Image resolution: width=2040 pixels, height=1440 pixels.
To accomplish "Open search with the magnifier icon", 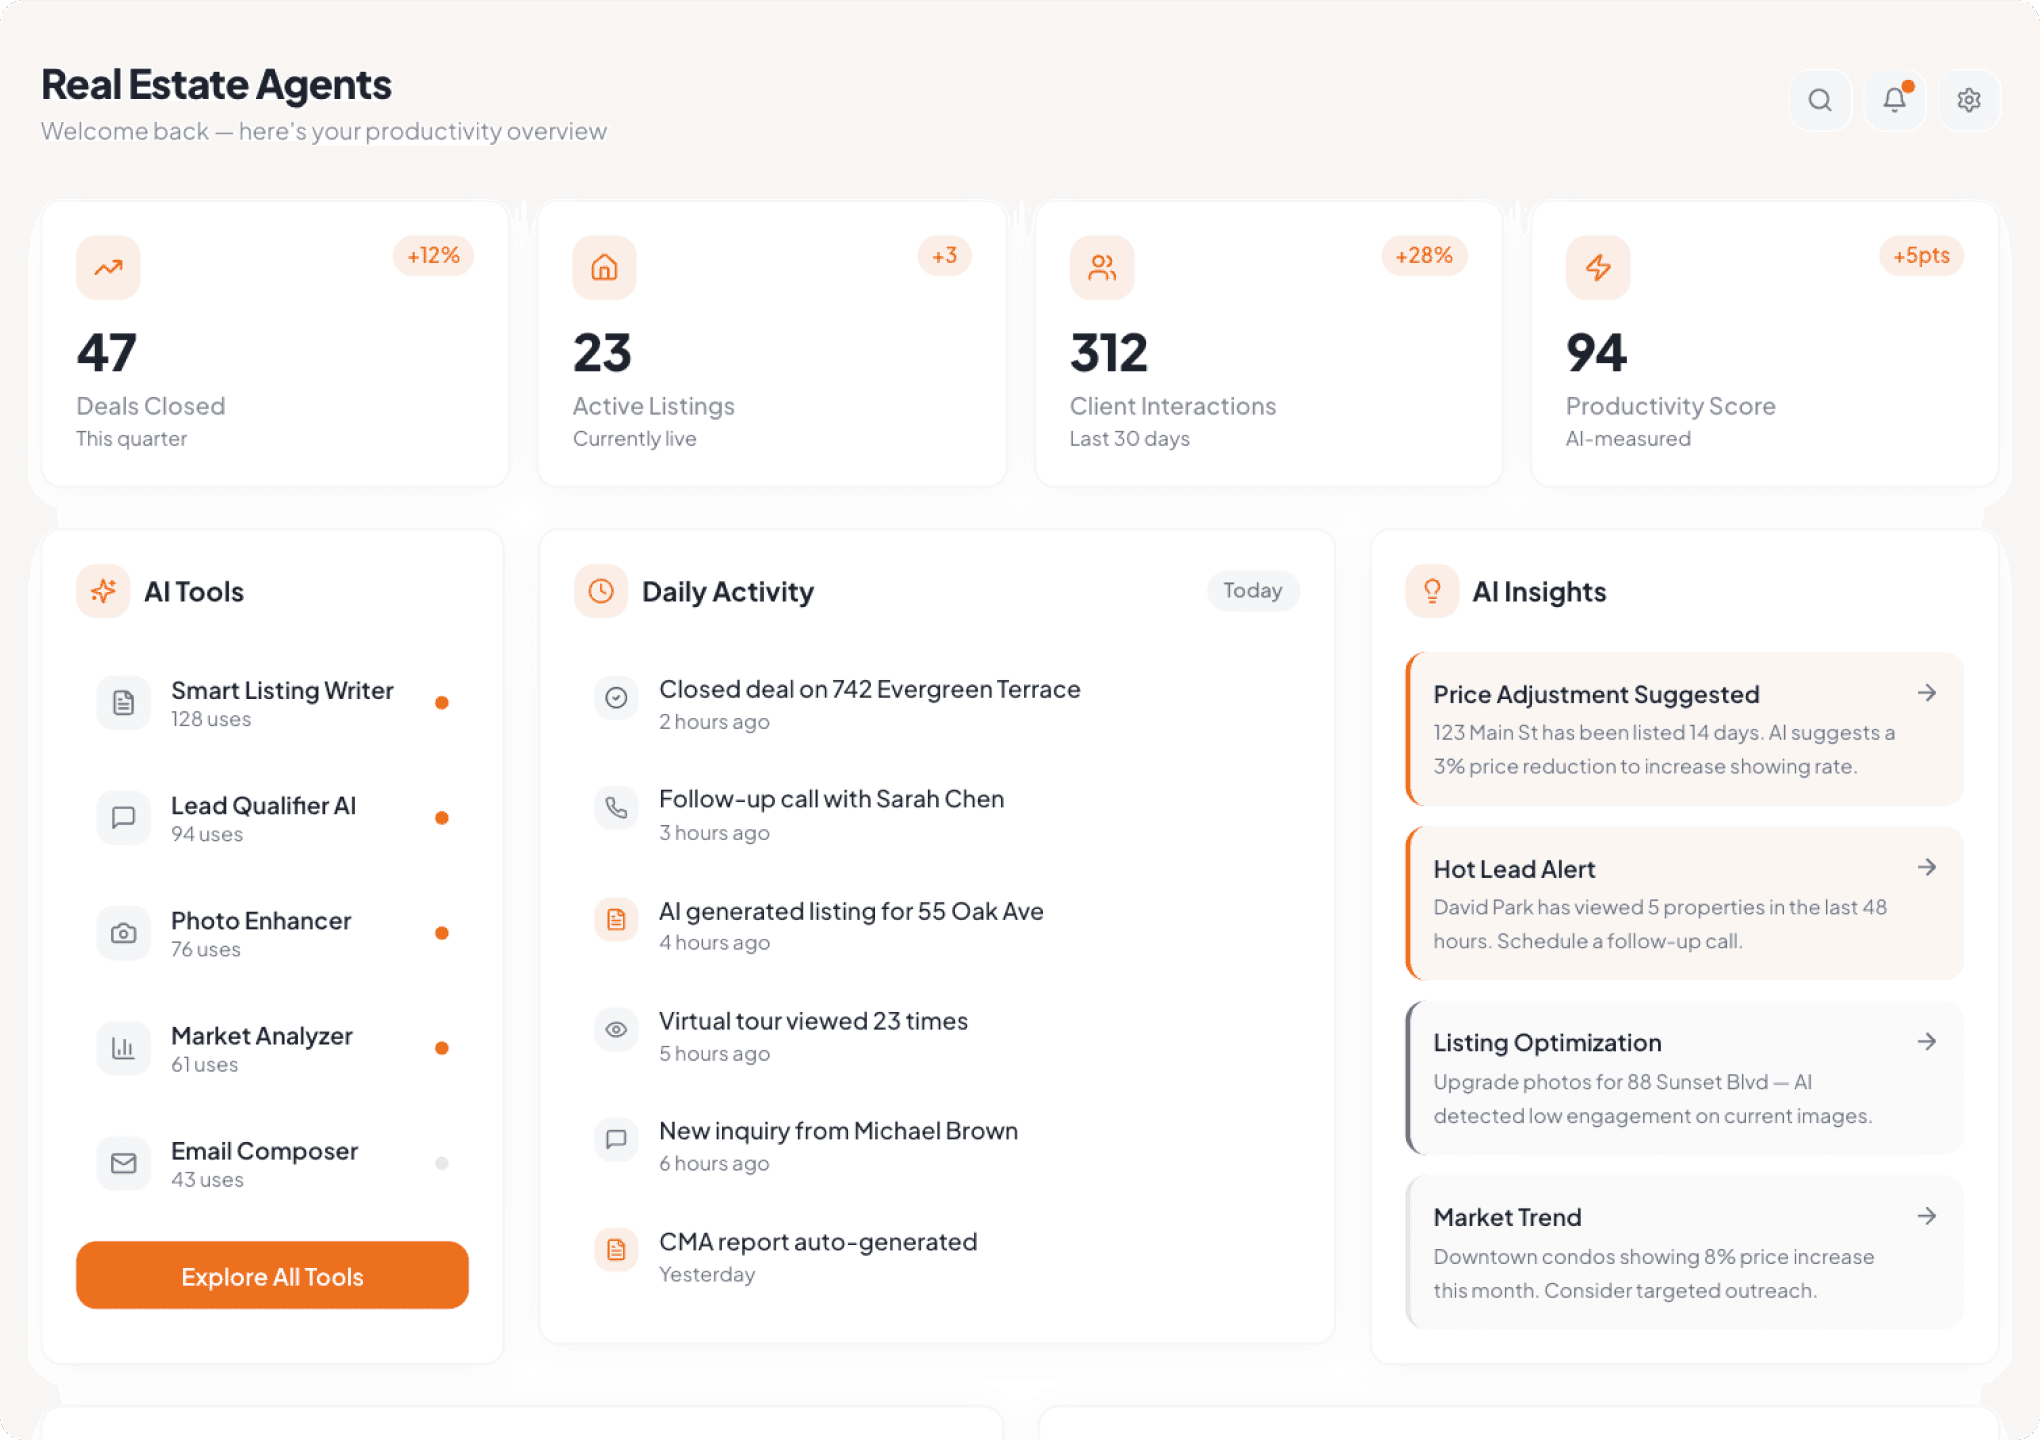I will click(1820, 100).
